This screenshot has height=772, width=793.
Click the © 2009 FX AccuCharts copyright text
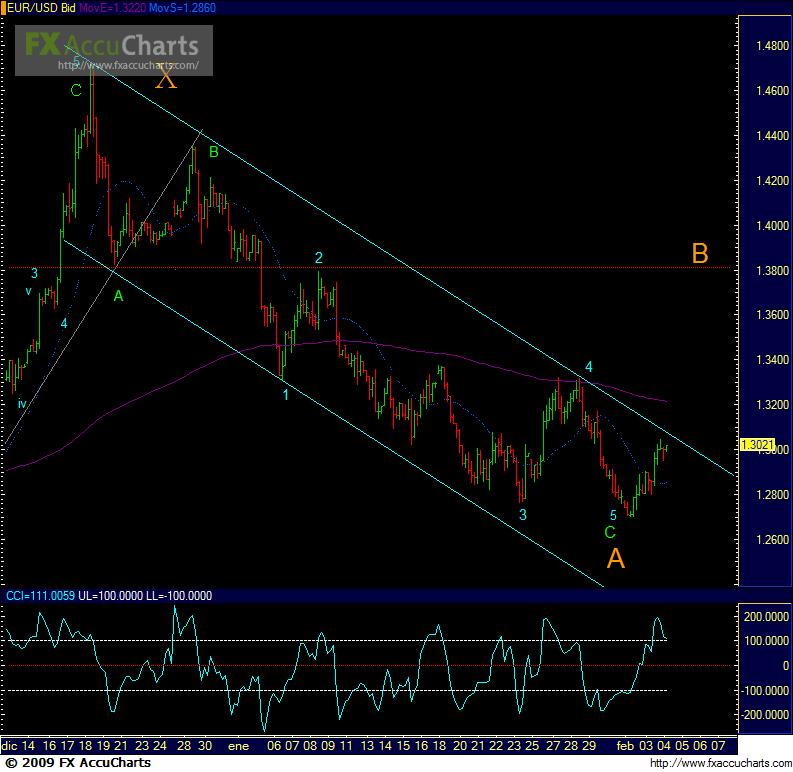(x=76, y=763)
